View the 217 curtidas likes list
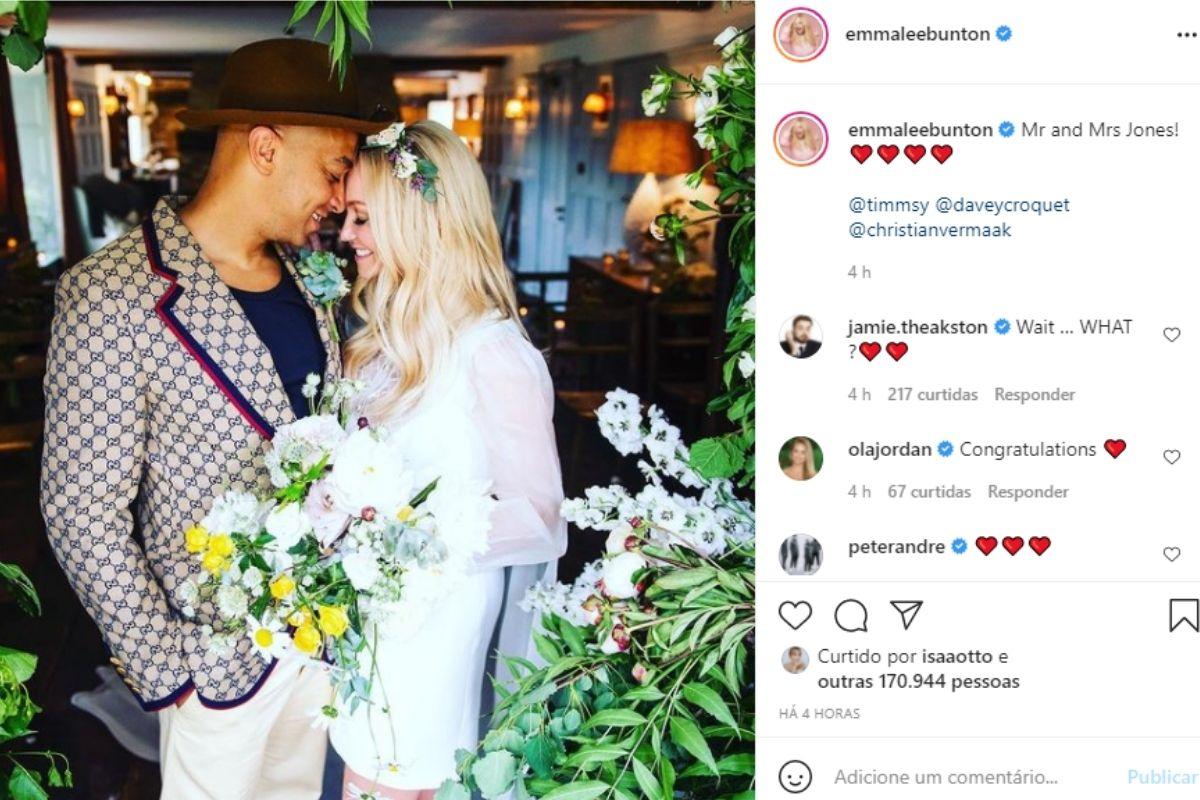This screenshot has width=1200, height=800. click(933, 394)
